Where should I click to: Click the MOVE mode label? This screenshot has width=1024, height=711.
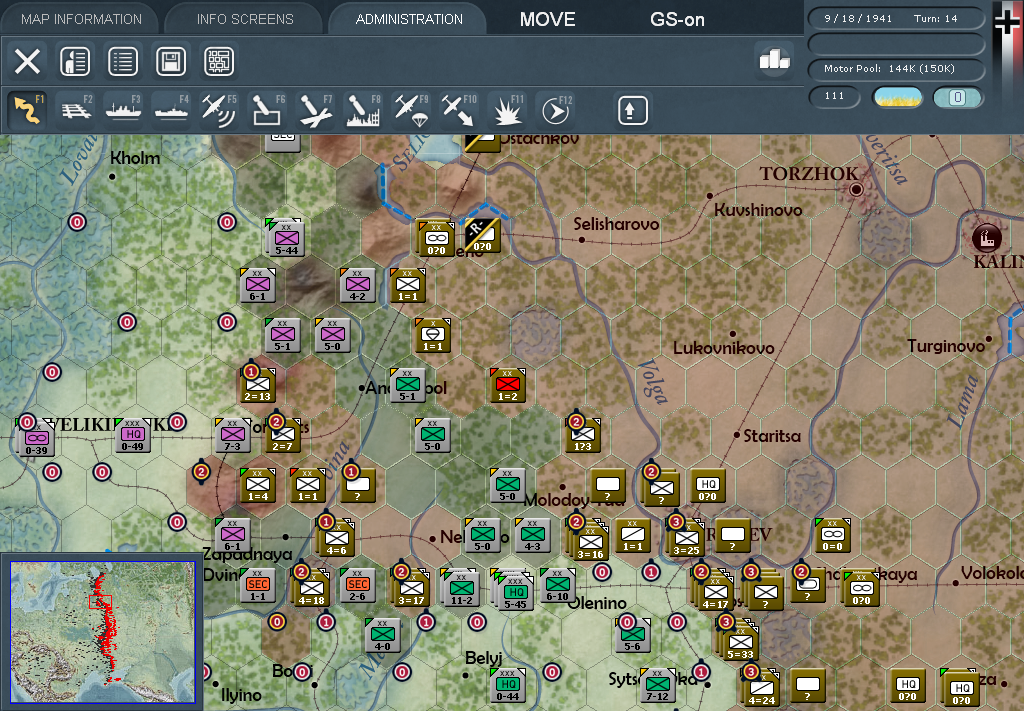point(547,20)
